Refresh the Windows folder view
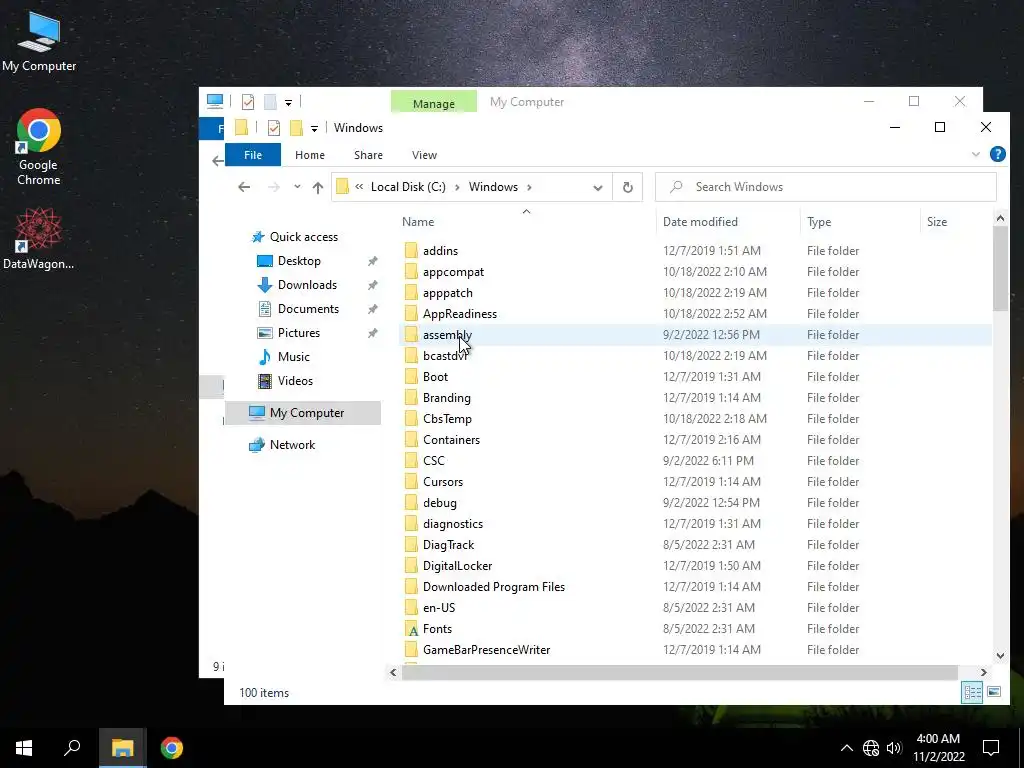This screenshot has height=768, width=1024. pos(628,187)
